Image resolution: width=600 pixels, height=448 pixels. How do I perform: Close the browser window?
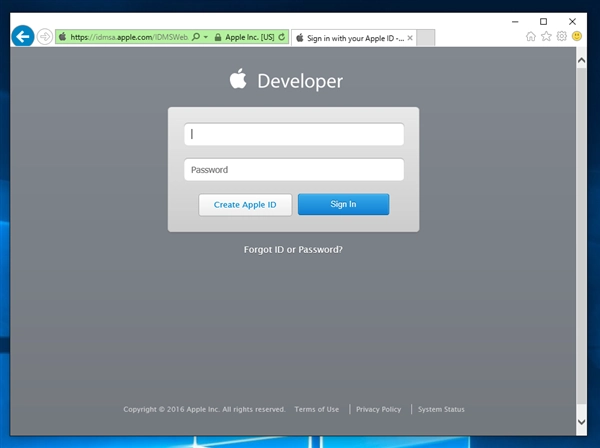[x=572, y=22]
